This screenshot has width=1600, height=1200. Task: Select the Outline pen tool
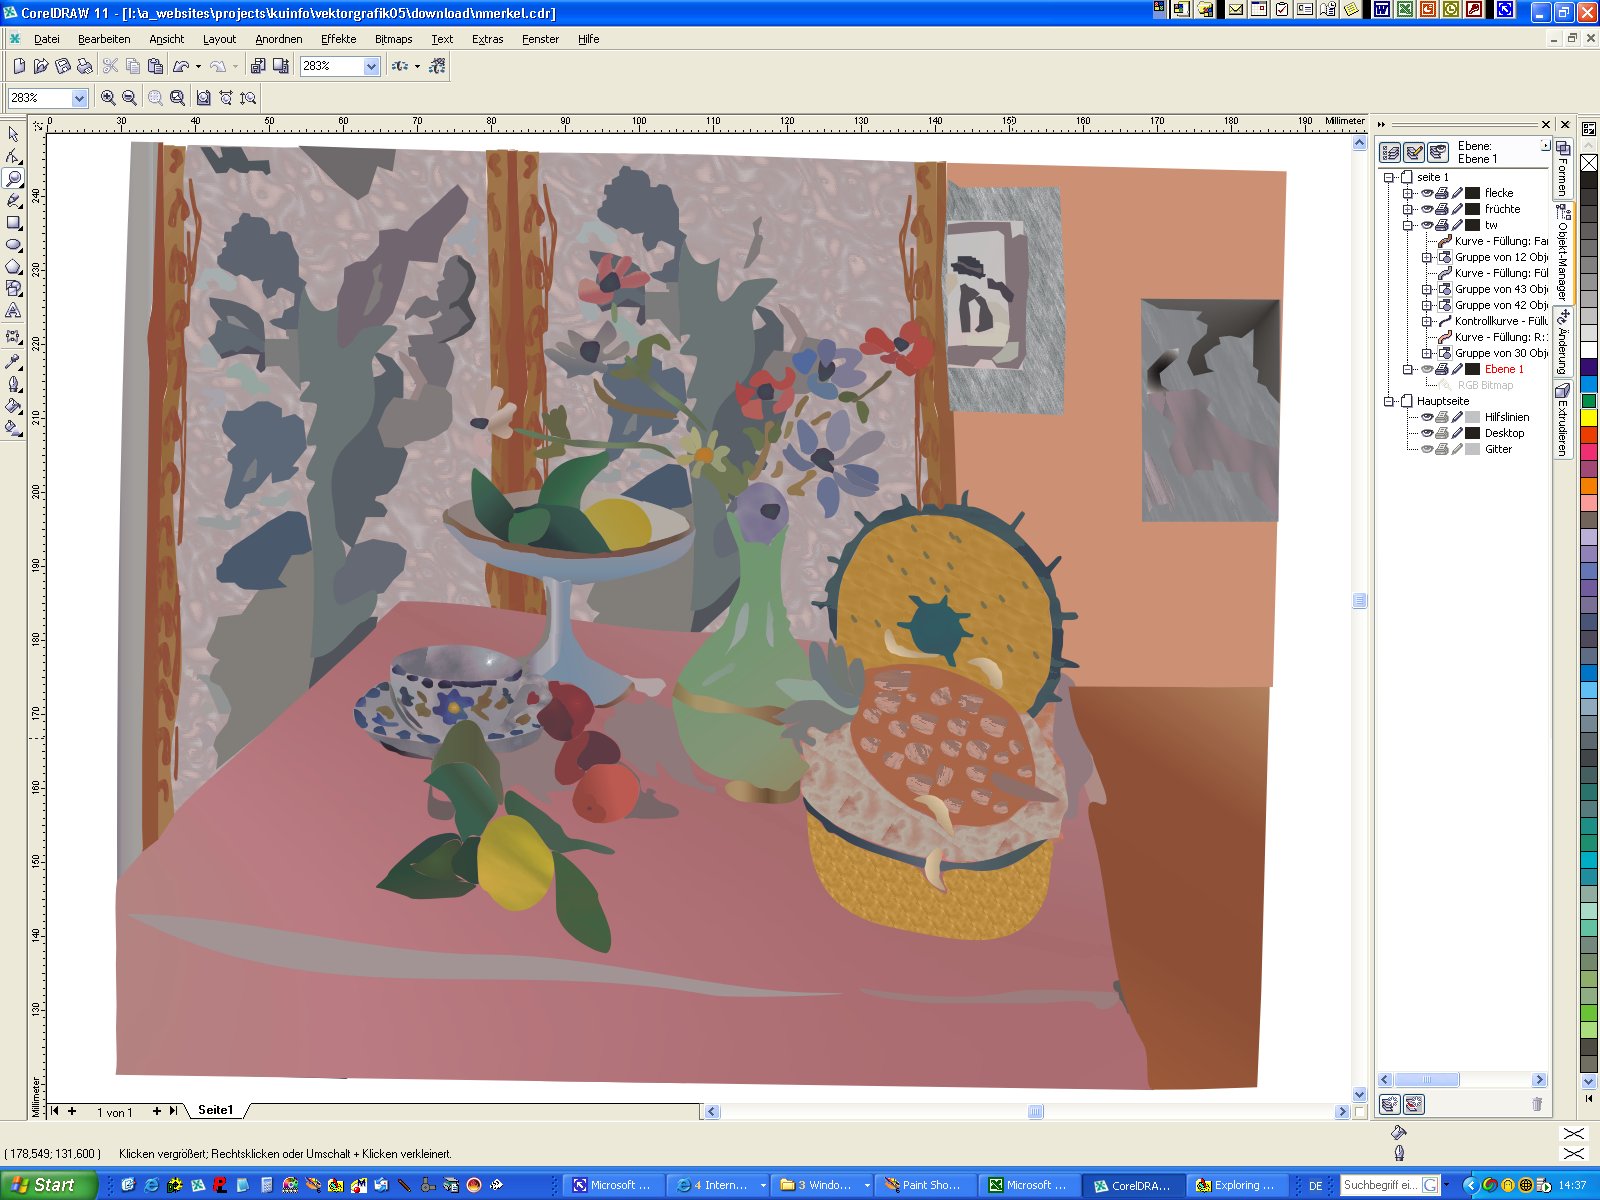pyautogui.click(x=13, y=383)
